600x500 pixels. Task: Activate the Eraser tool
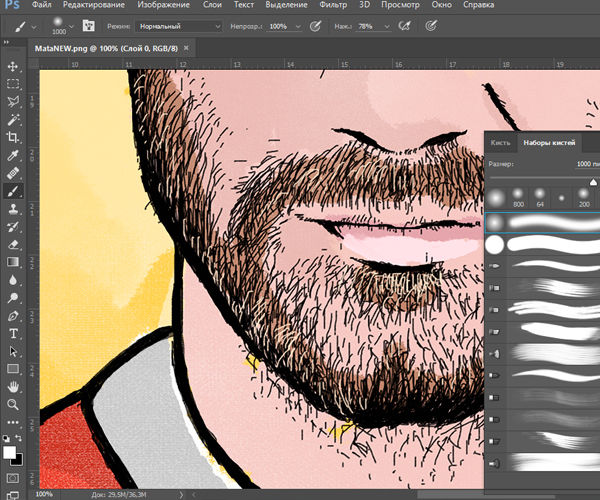(x=14, y=243)
